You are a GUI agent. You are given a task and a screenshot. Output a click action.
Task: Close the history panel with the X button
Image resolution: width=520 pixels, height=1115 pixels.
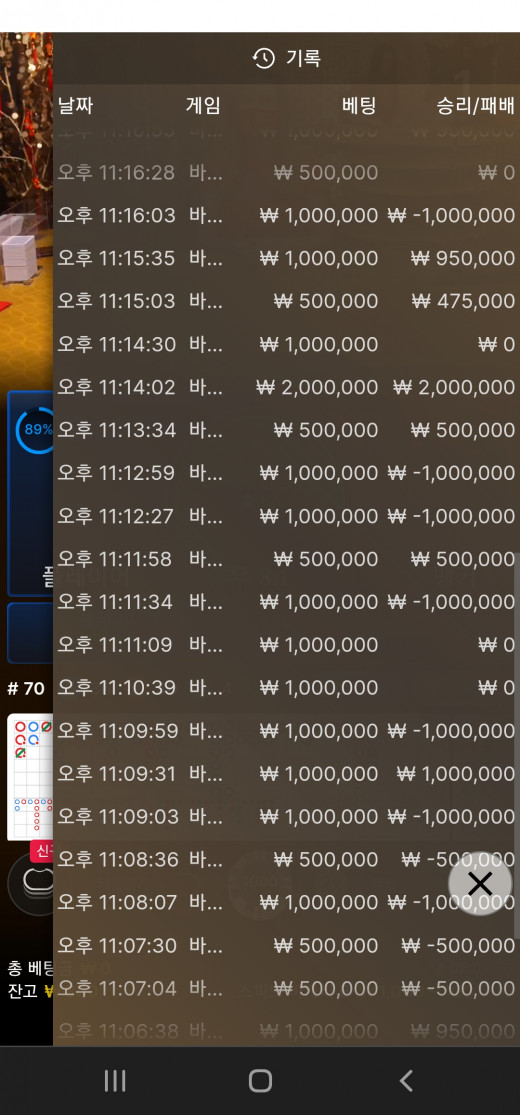480,884
